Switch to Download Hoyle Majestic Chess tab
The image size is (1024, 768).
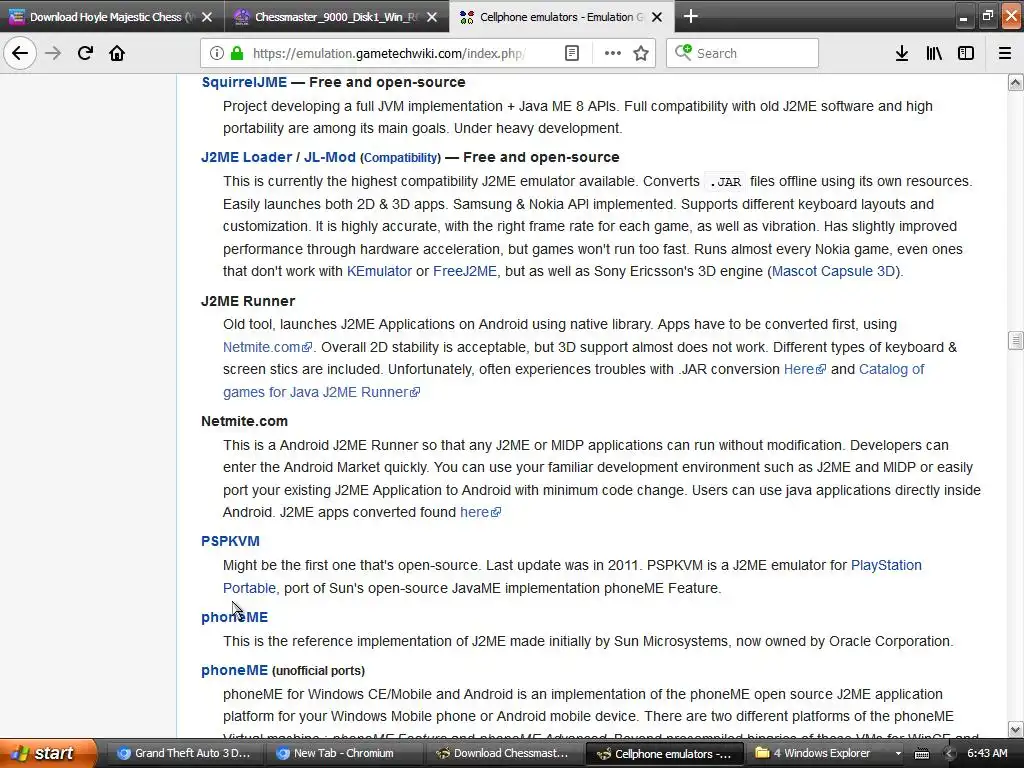(112, 17)
